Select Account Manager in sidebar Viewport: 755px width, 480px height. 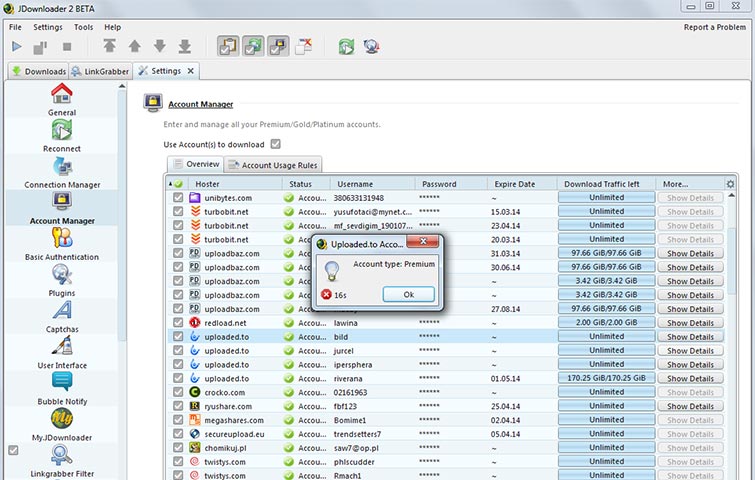coord(62,208)
